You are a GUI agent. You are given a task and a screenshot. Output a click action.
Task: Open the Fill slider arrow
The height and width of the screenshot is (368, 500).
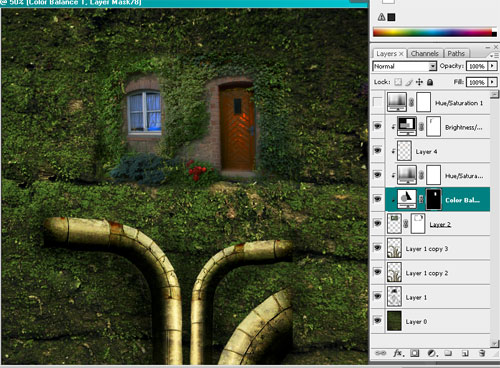click(x=492, y=82)
